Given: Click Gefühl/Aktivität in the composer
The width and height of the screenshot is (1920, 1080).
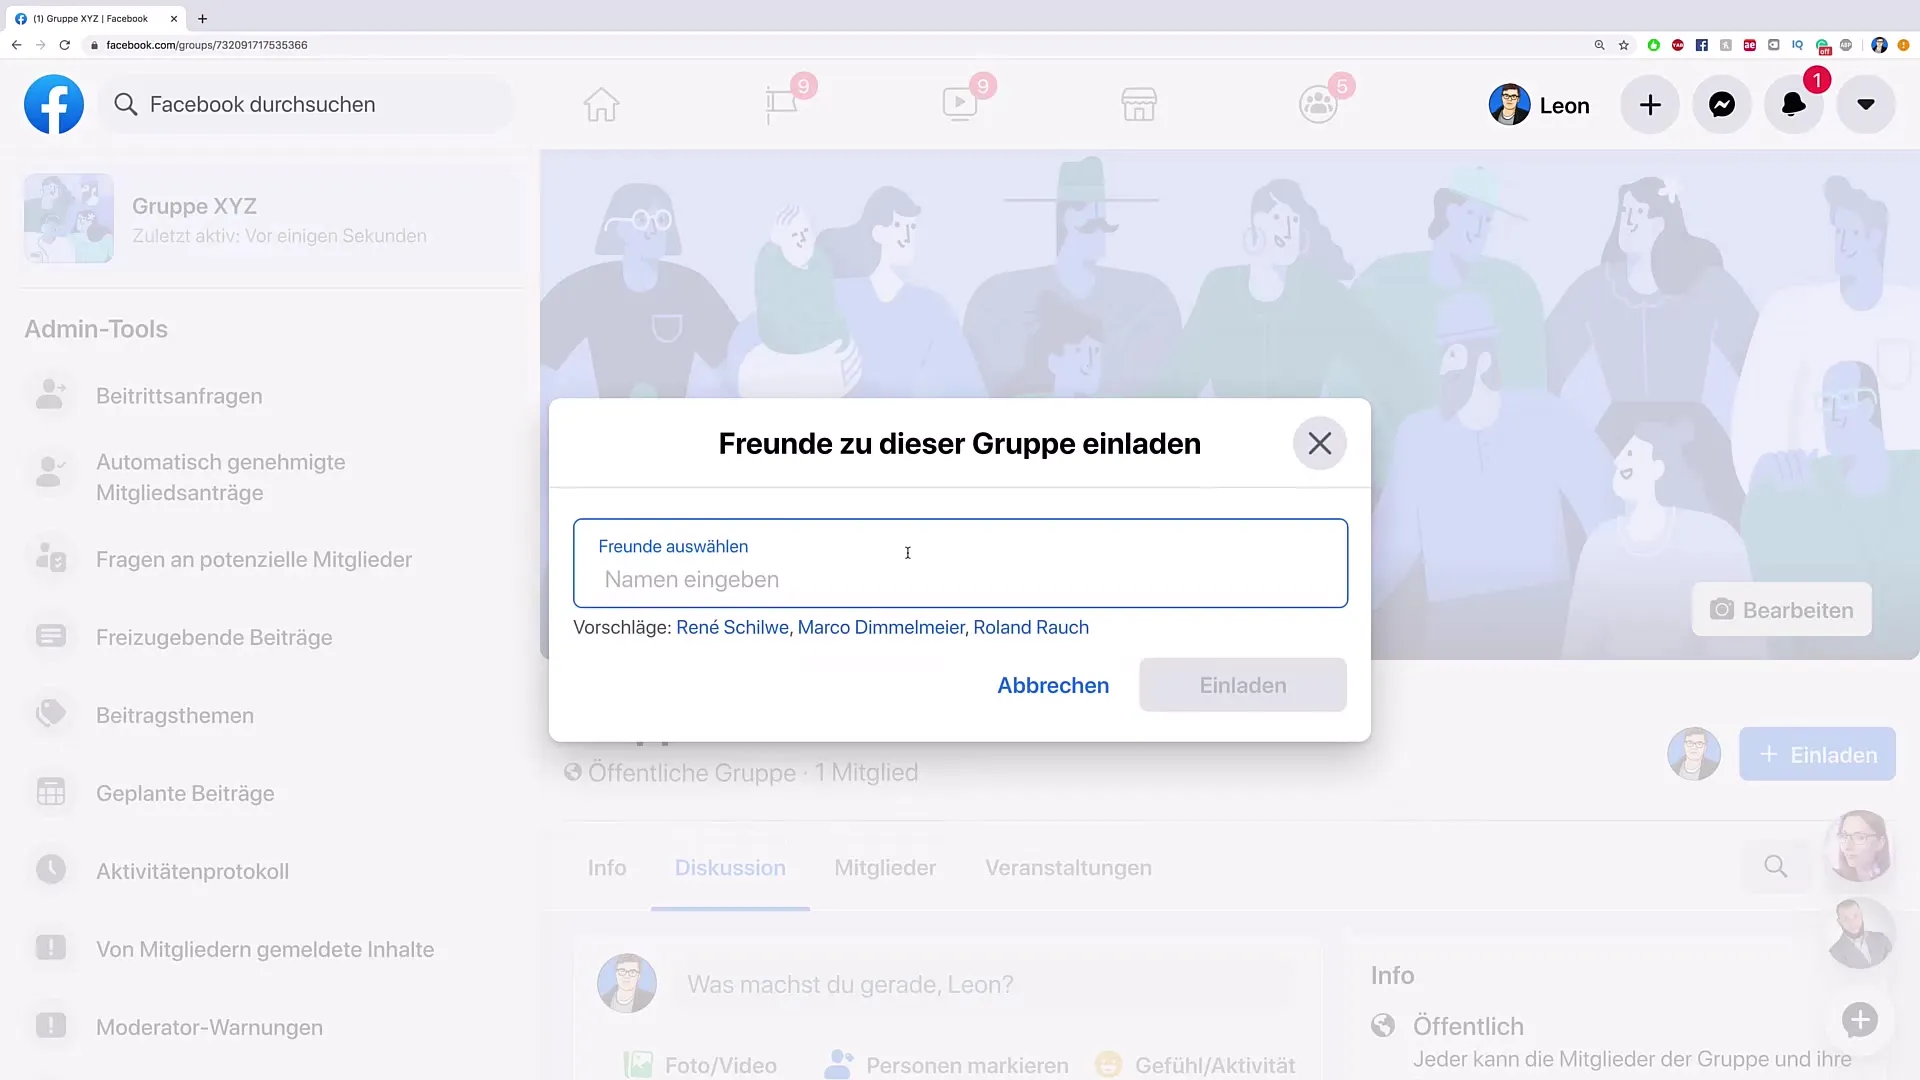Looking at the screenshot, I should coord(1195,1065).
